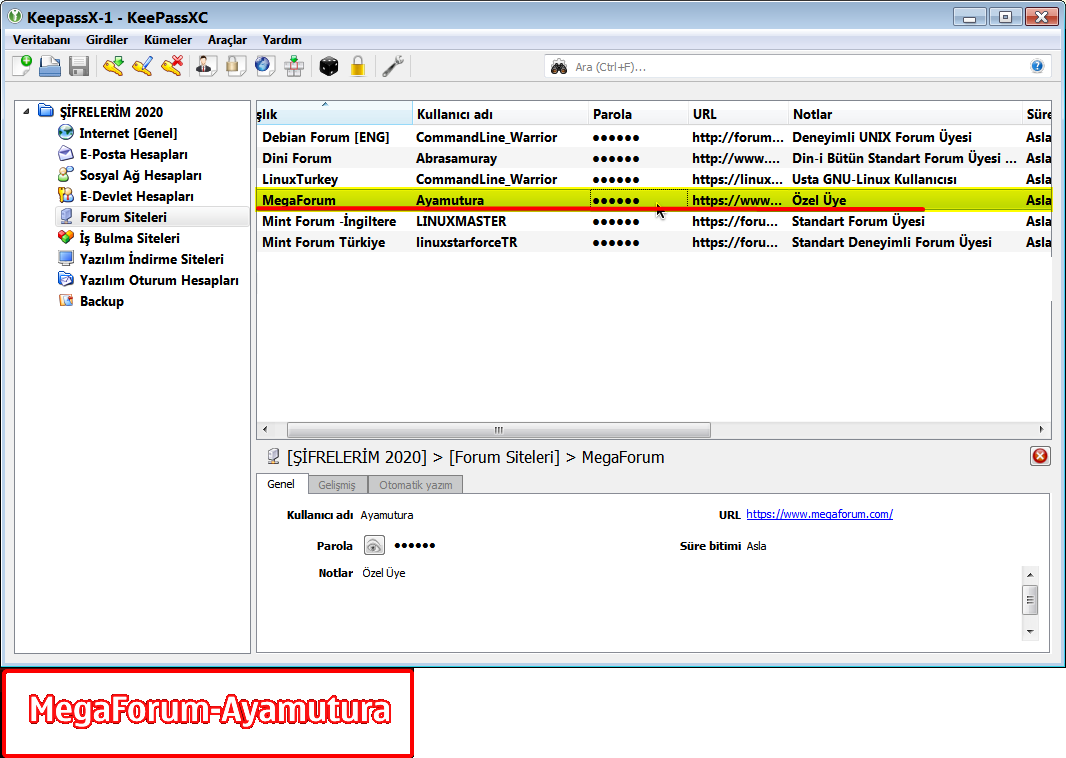Select the ŞİFRELERİM 2020 root group
Screen dimensions: 1066x758
111,111
